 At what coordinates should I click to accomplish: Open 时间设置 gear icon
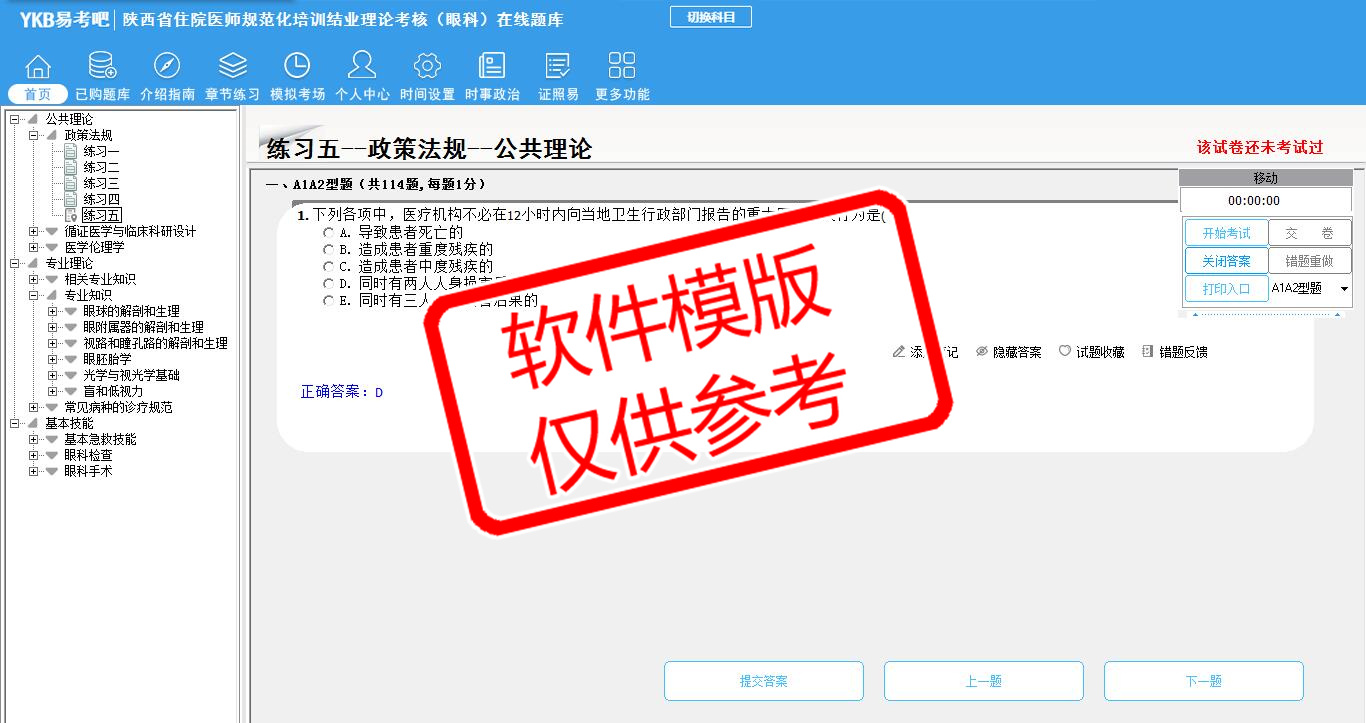point(427,67)
